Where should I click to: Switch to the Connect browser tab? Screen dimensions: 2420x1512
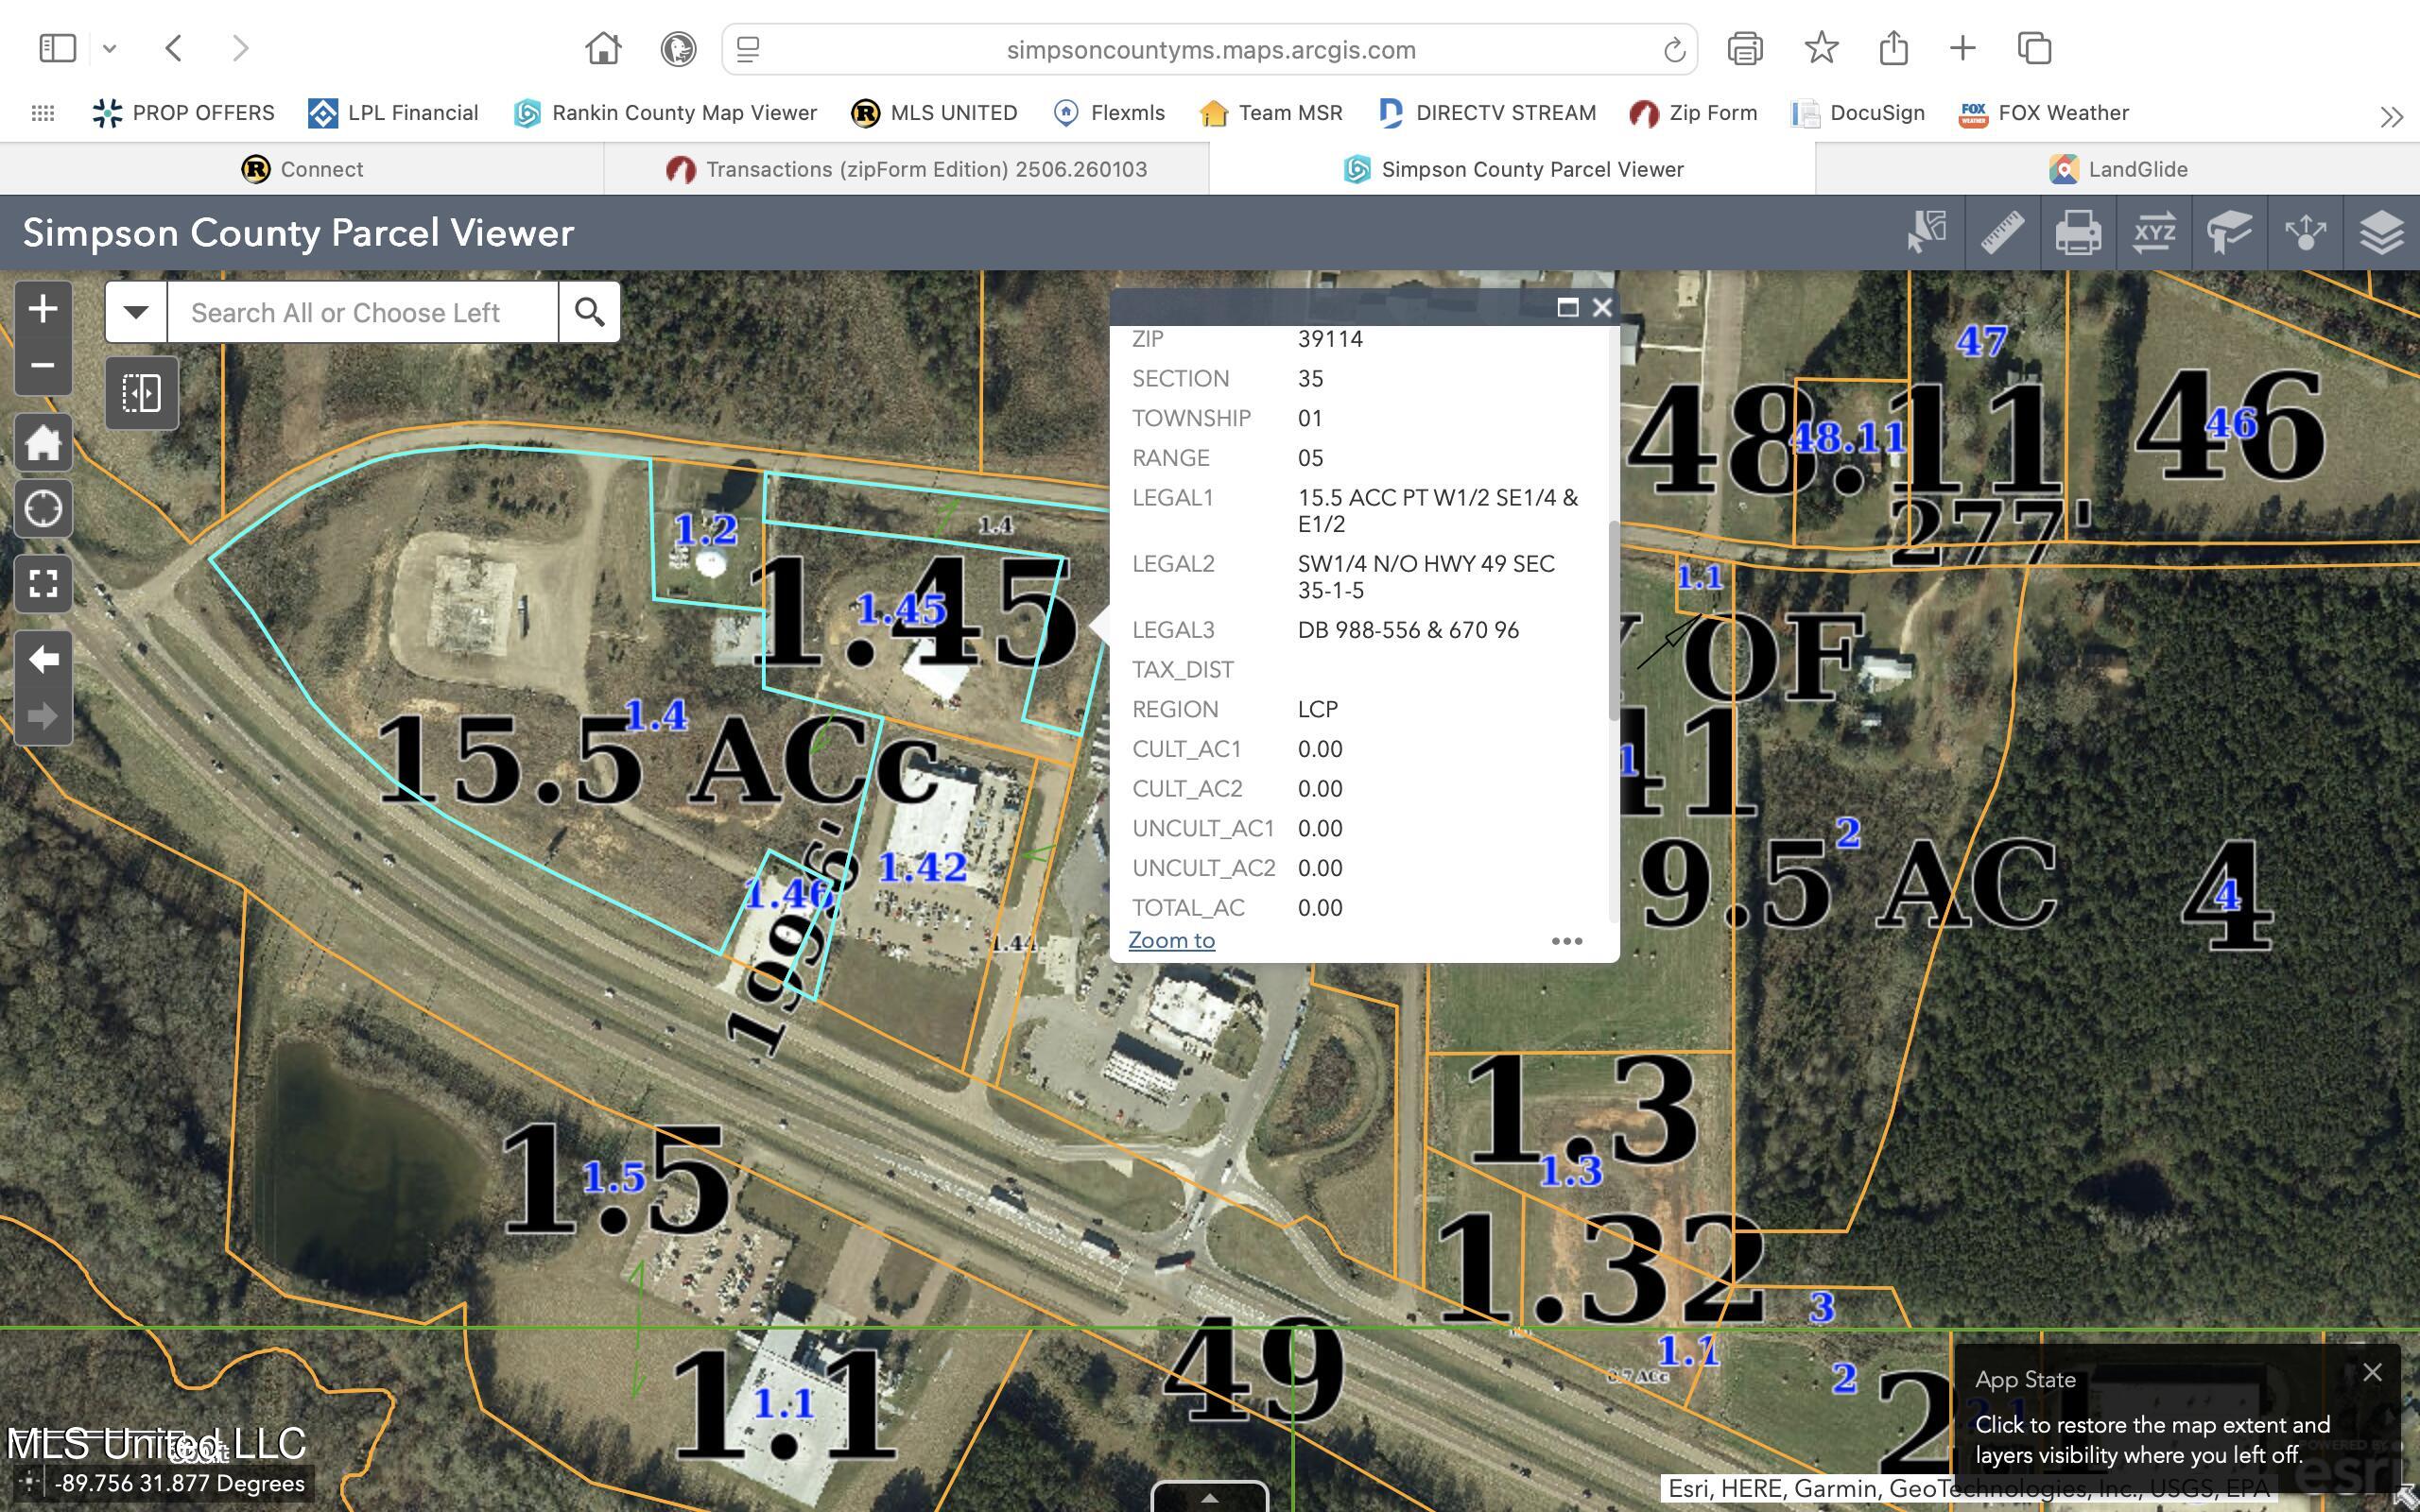coord(302,169)
